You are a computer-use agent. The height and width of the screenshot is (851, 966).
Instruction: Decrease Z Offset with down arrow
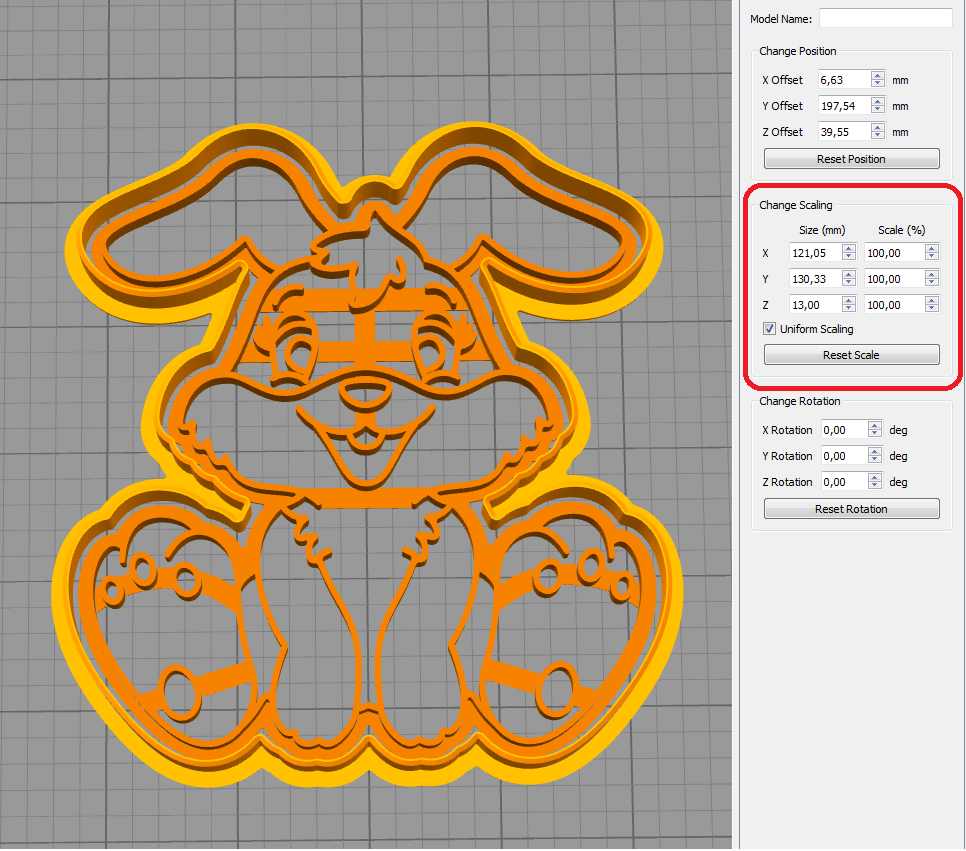click(x=878, y=136)
